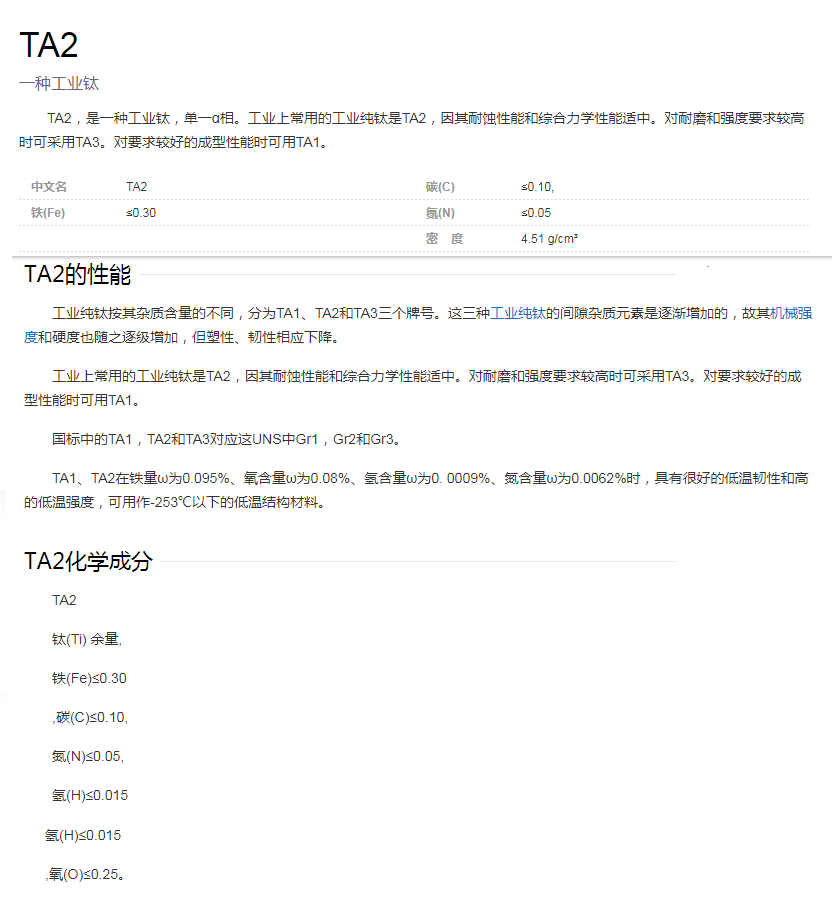Click the 密度 label in the info table
The height and width of the screenshot is (902, 832).
tap(444, 239)
